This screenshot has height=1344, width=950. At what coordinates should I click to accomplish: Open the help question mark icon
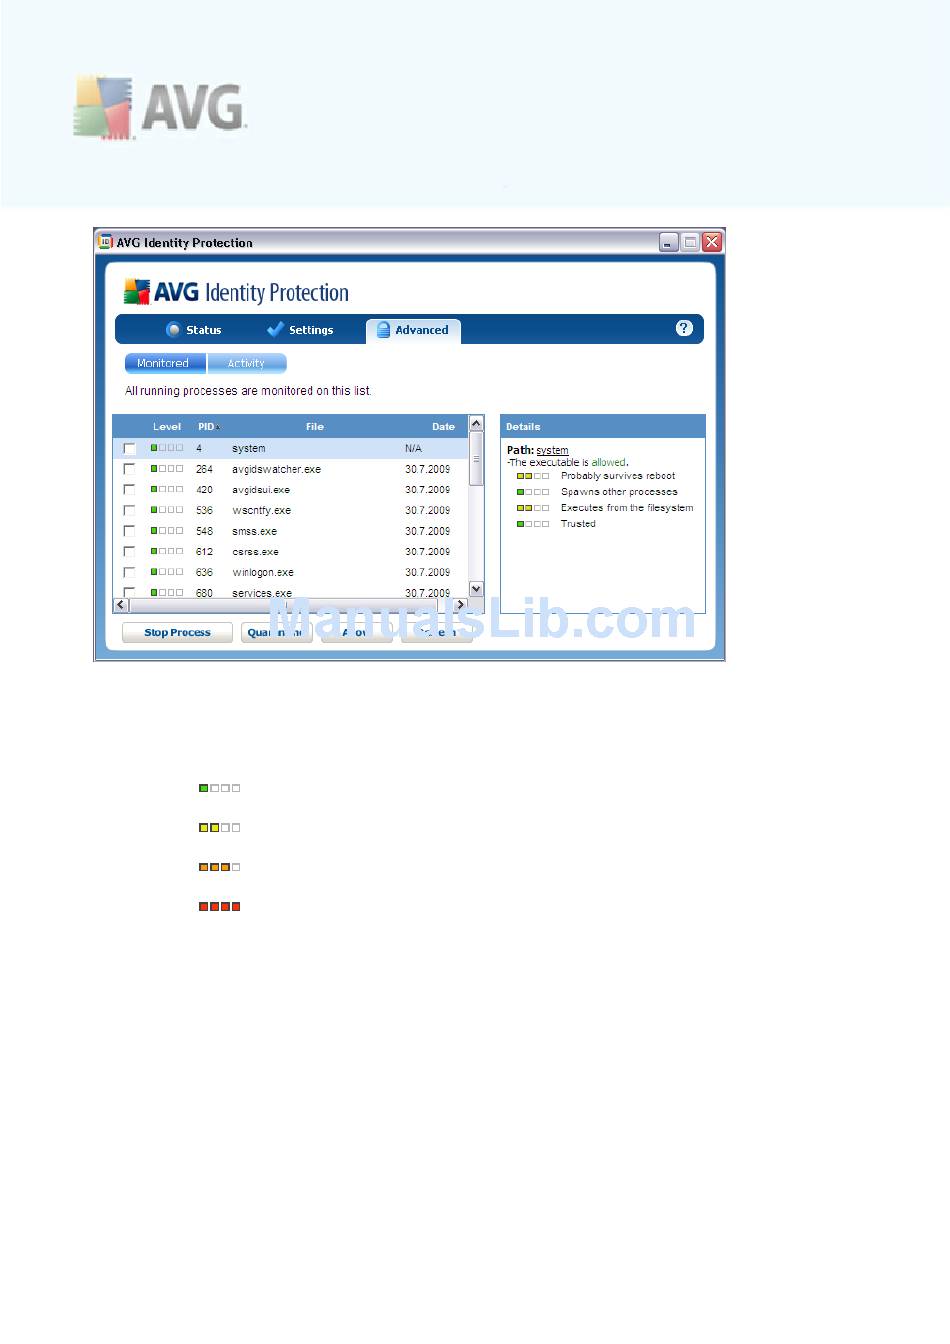pyautogui.click(x=684, y=328)
